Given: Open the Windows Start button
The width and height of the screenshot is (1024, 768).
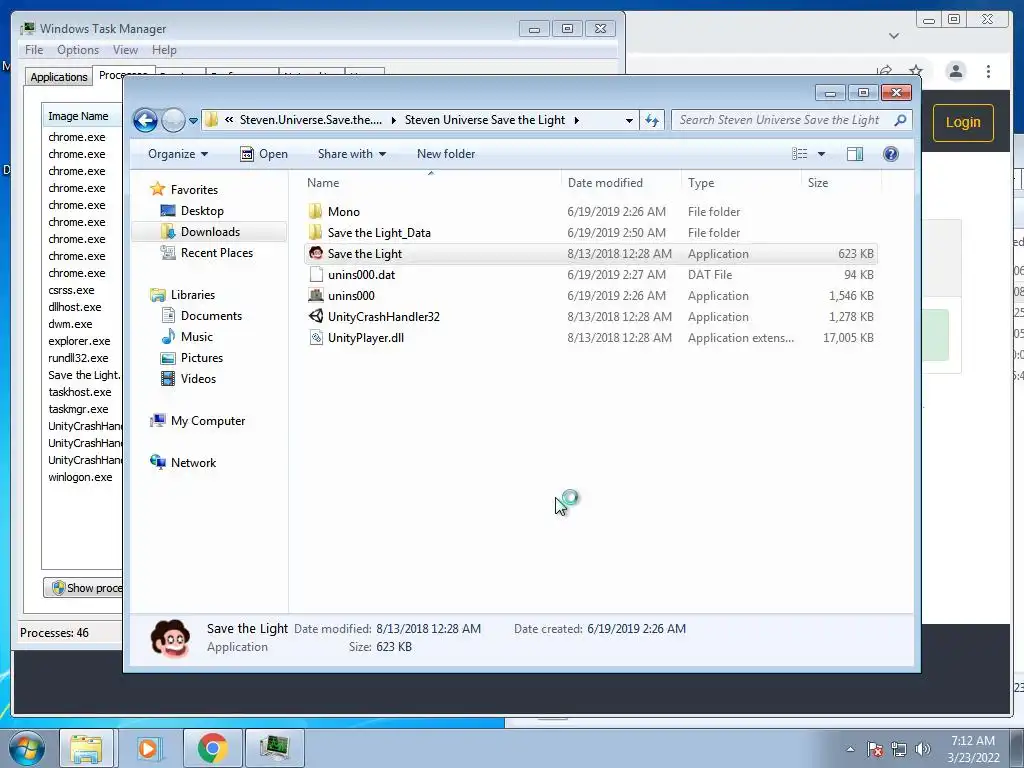Looking at the screenshot, I should (27, 748).
